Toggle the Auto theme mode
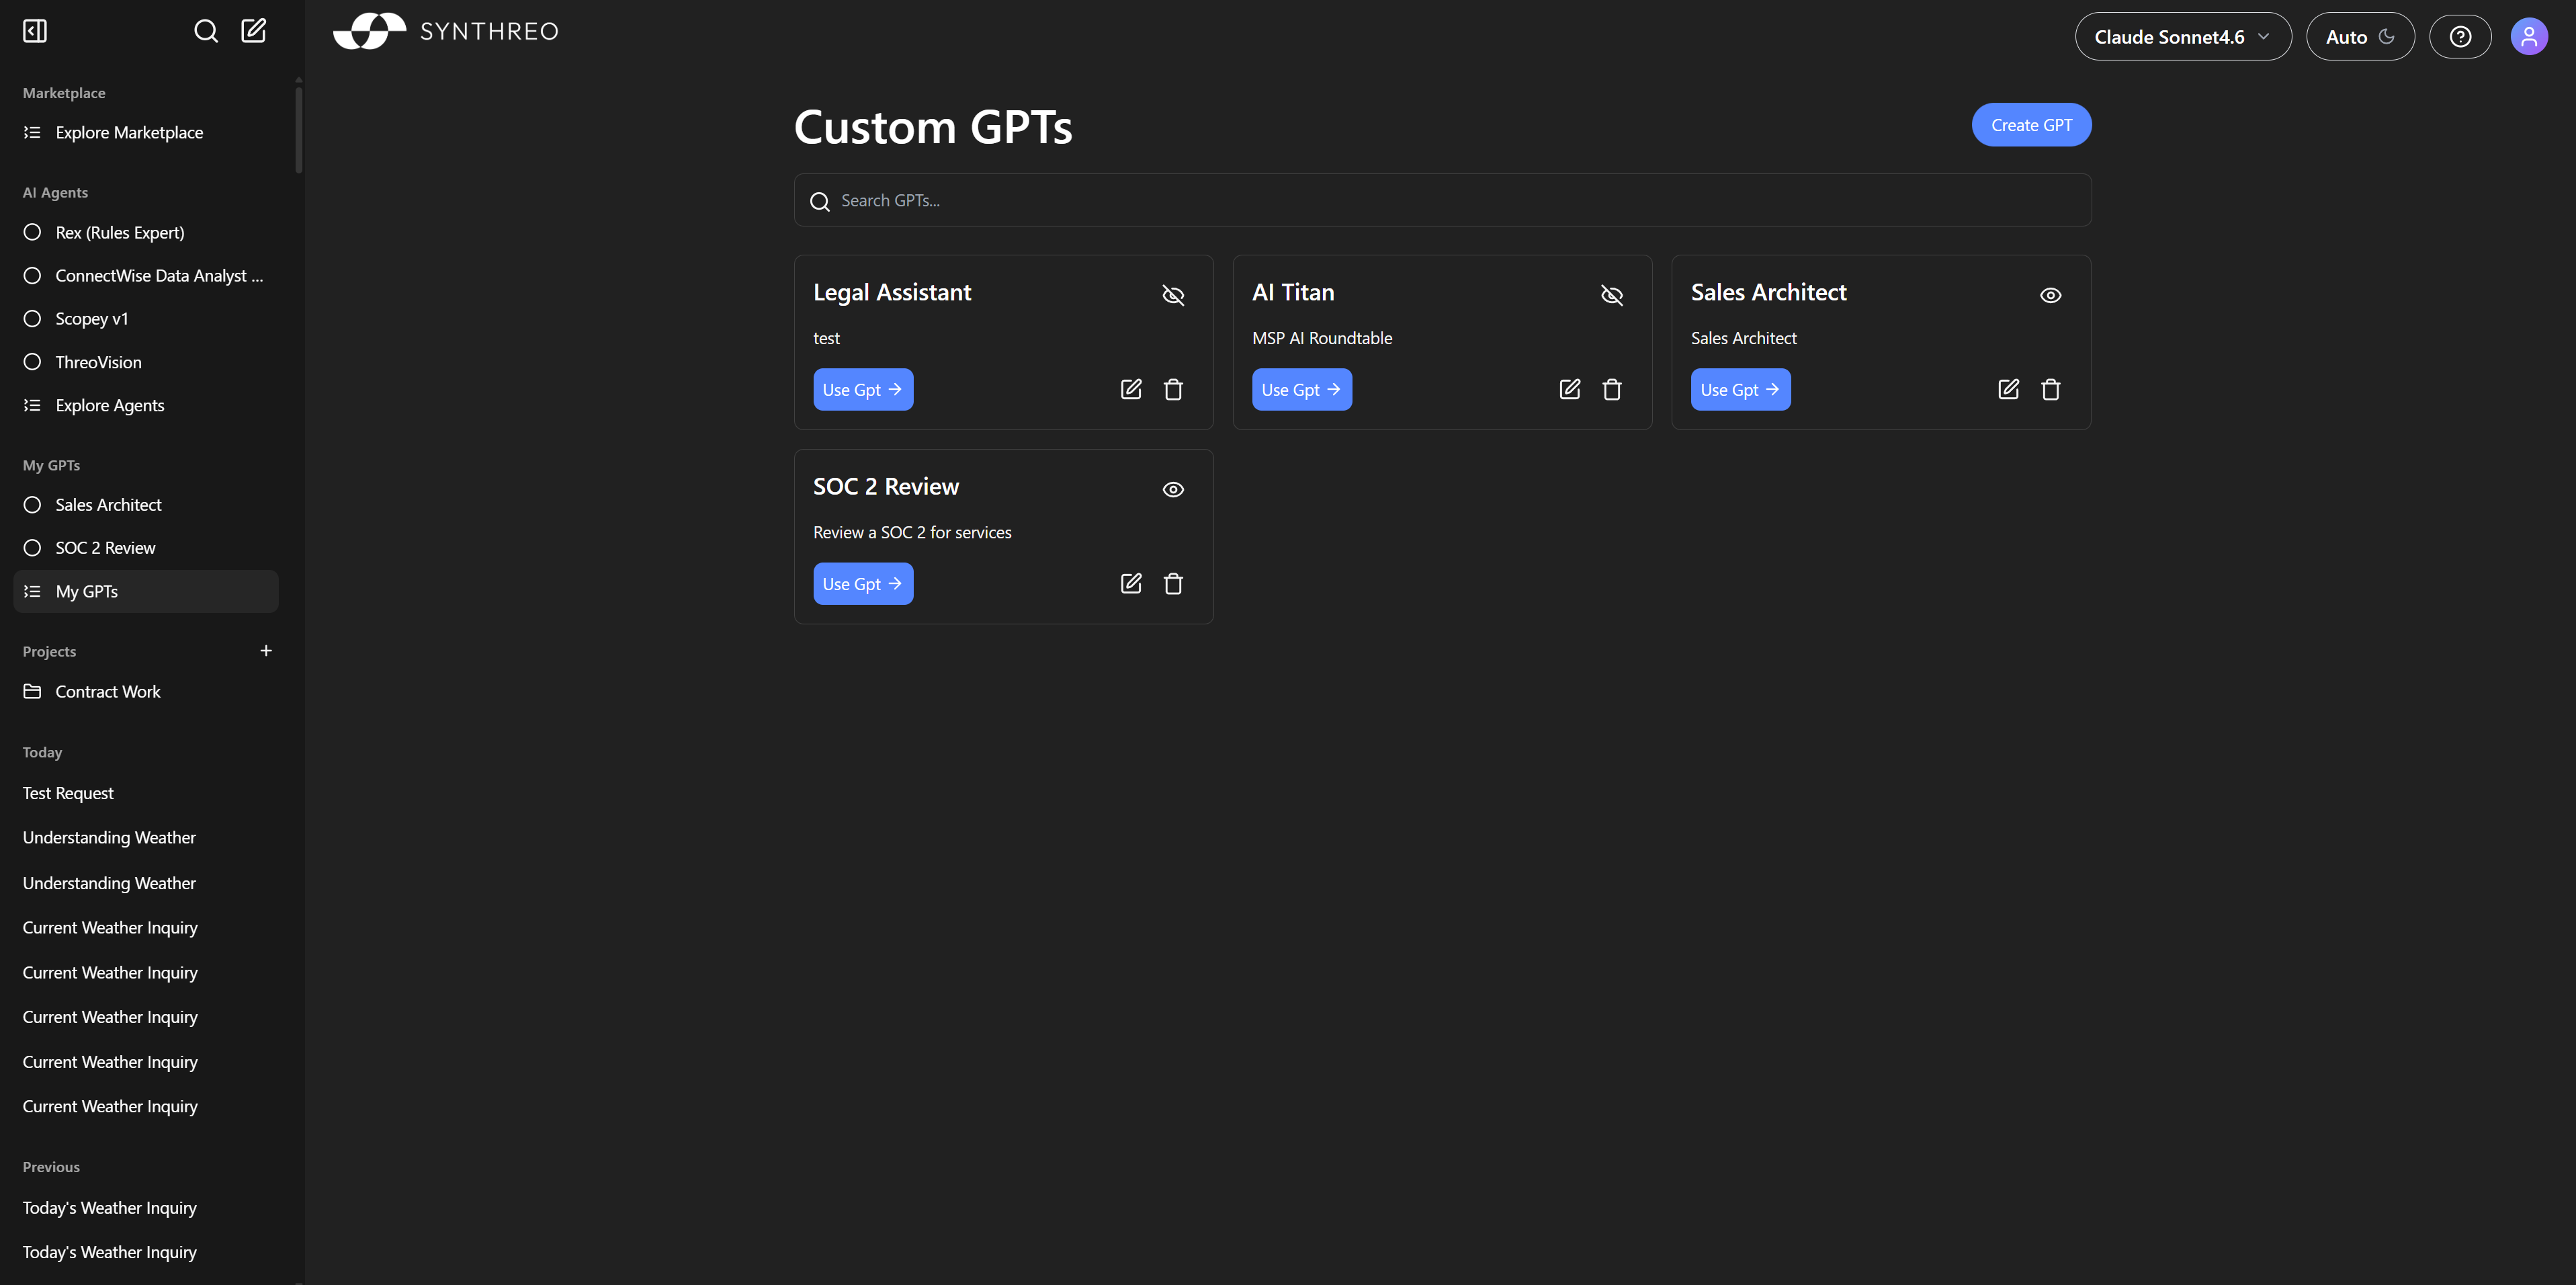 (x=2360, y=36)
